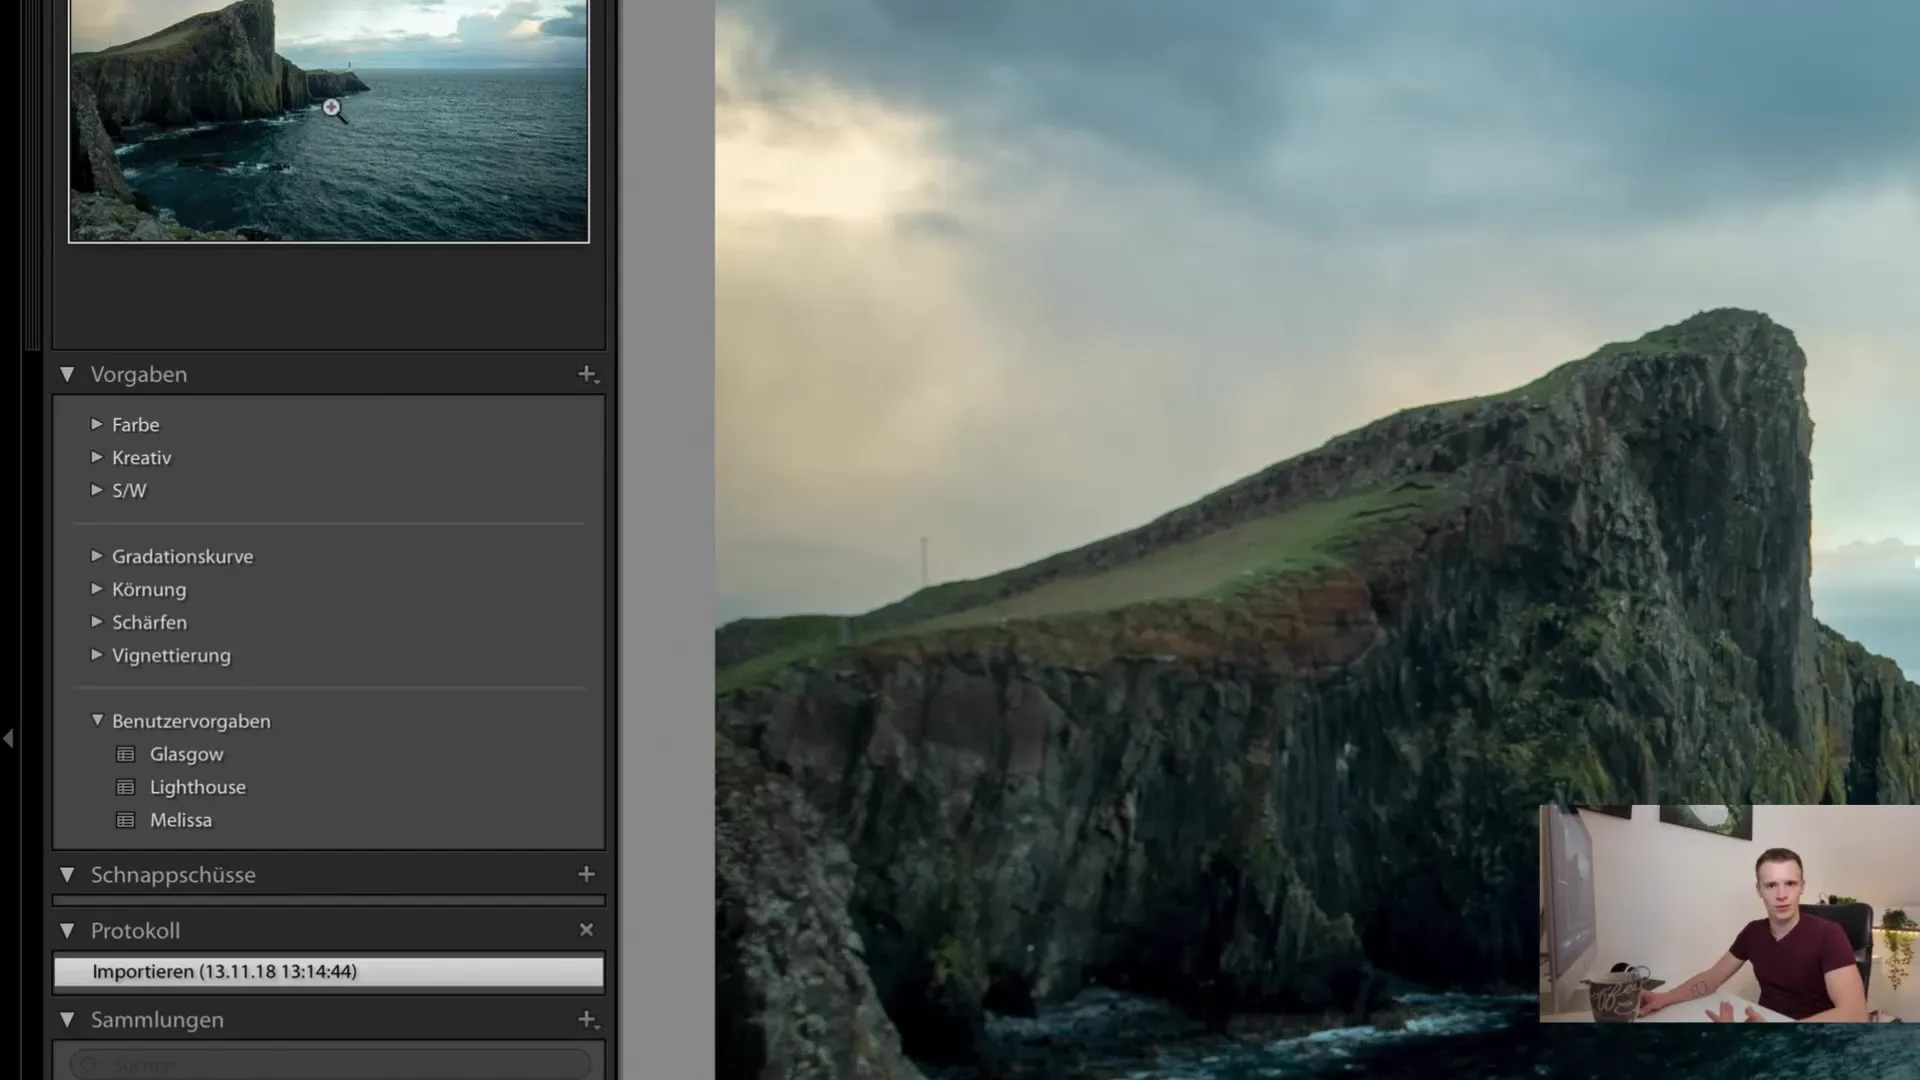Collapse the Benutzervorgaben section
Screen dimensions: 1920x1080
98,720
